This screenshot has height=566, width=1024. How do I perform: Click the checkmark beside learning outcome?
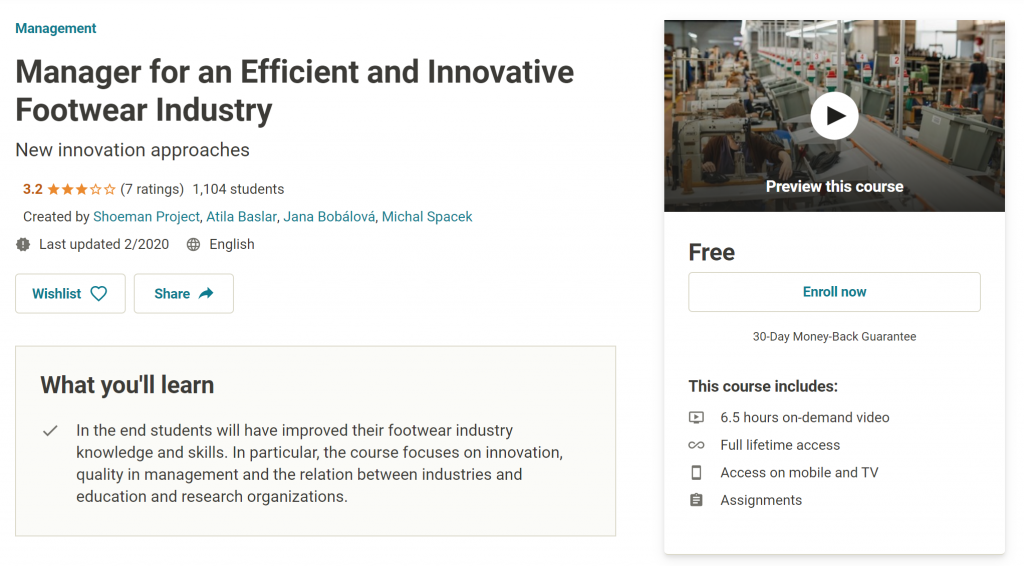pos(50,431)
